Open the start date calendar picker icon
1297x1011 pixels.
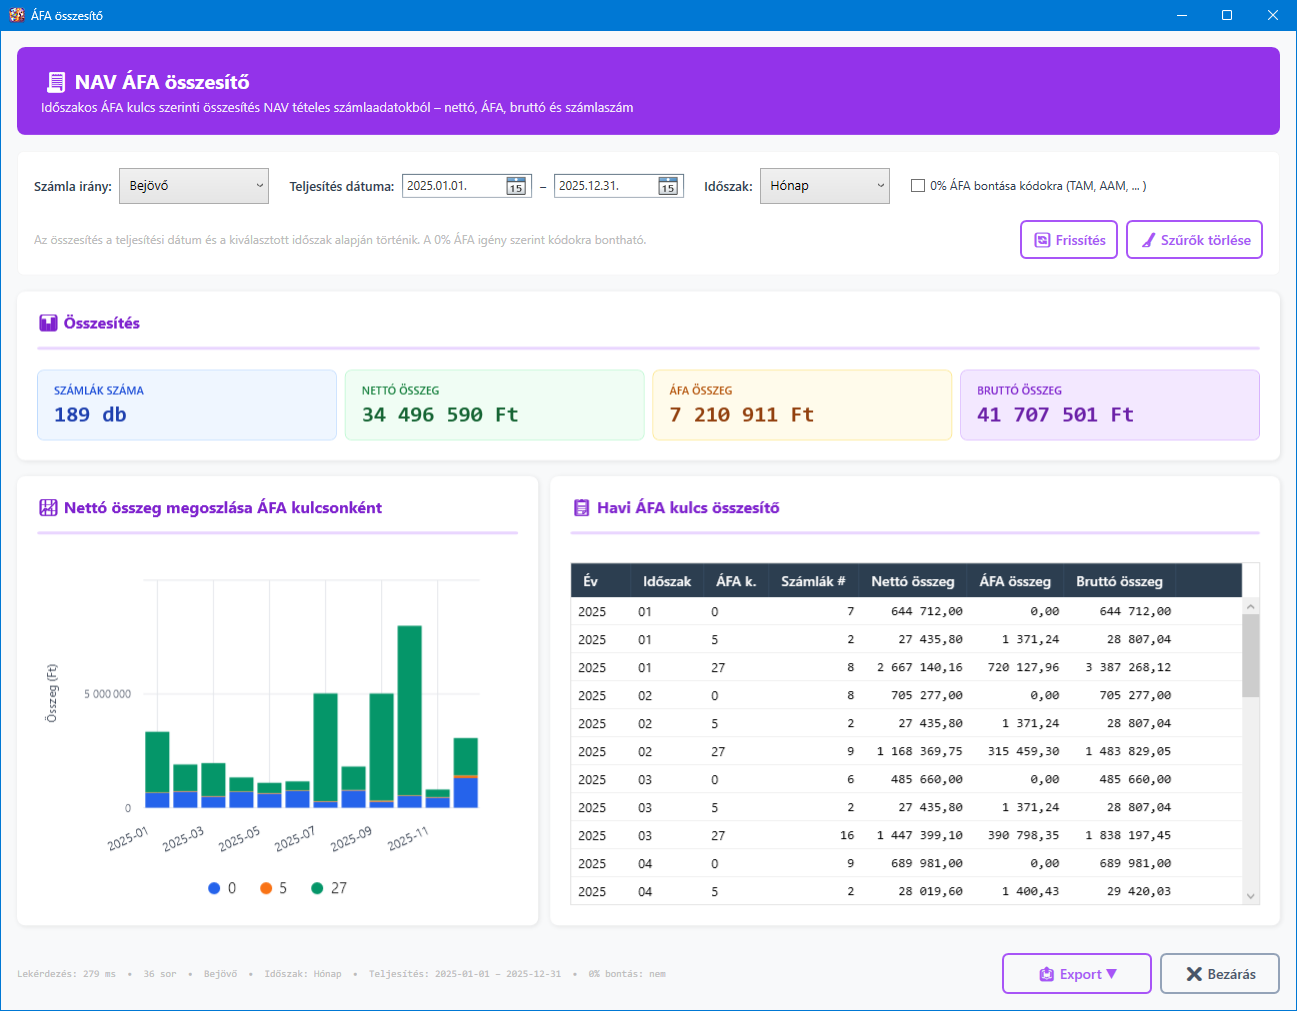[x=516, y=186]
